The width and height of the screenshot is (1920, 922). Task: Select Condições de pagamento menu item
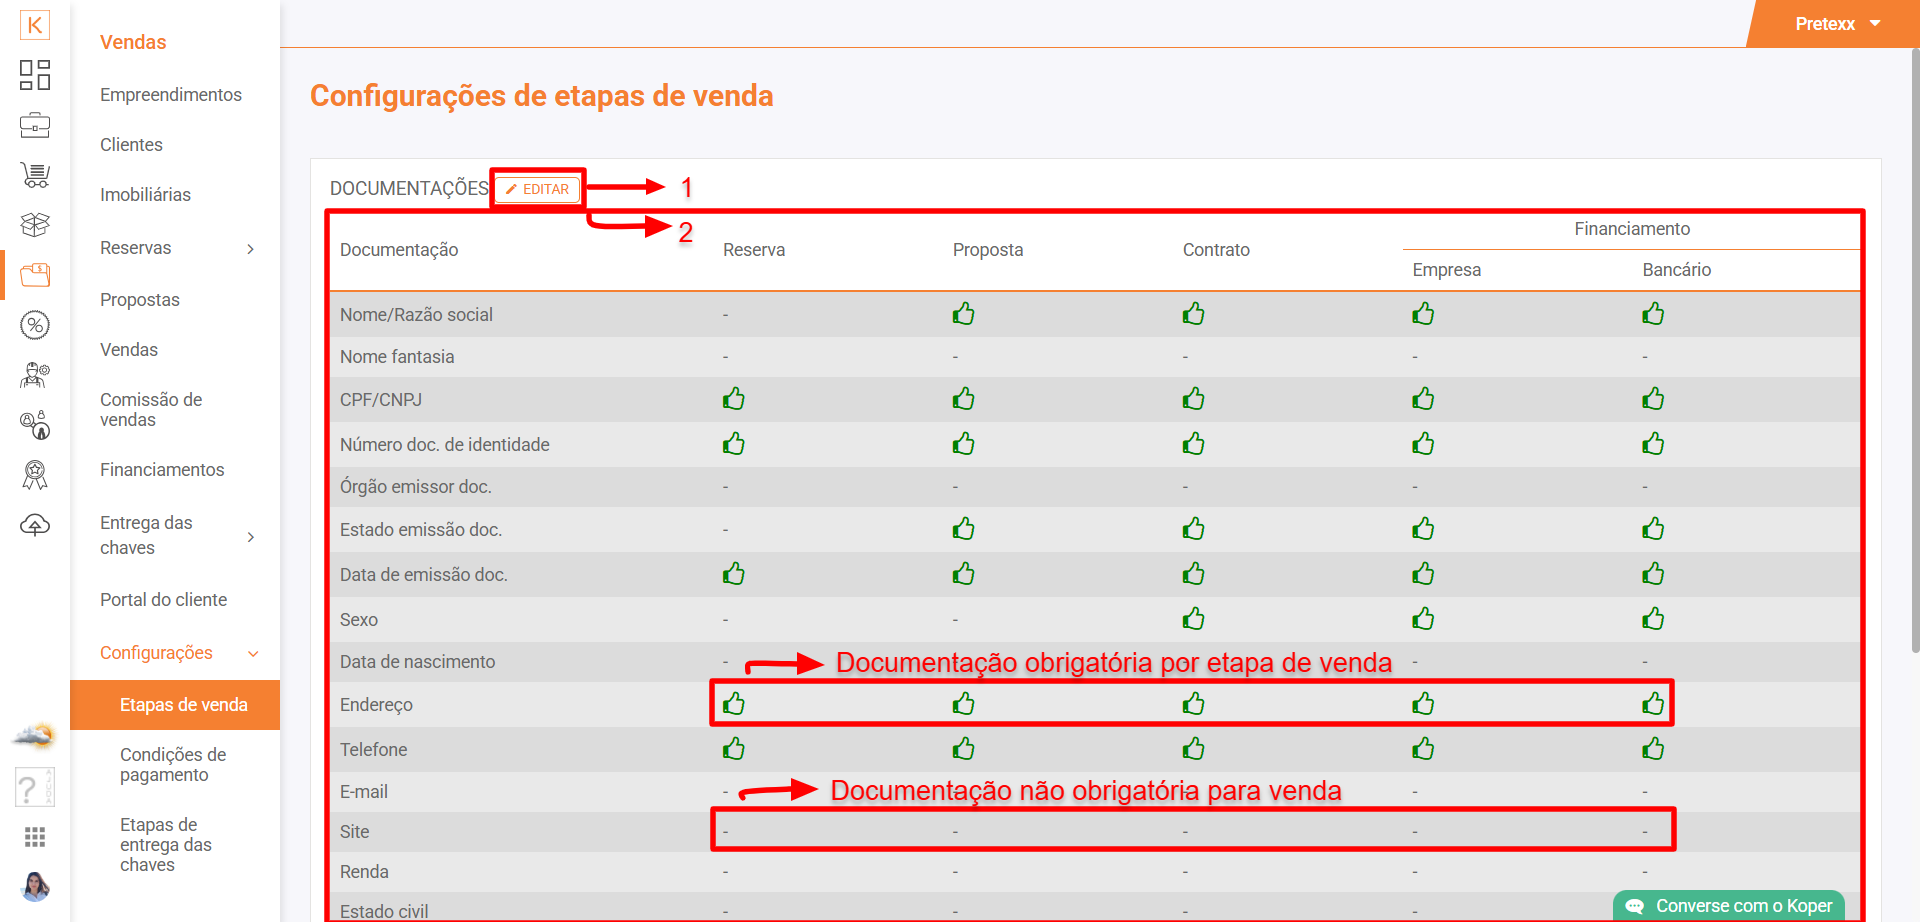(173, 765)
